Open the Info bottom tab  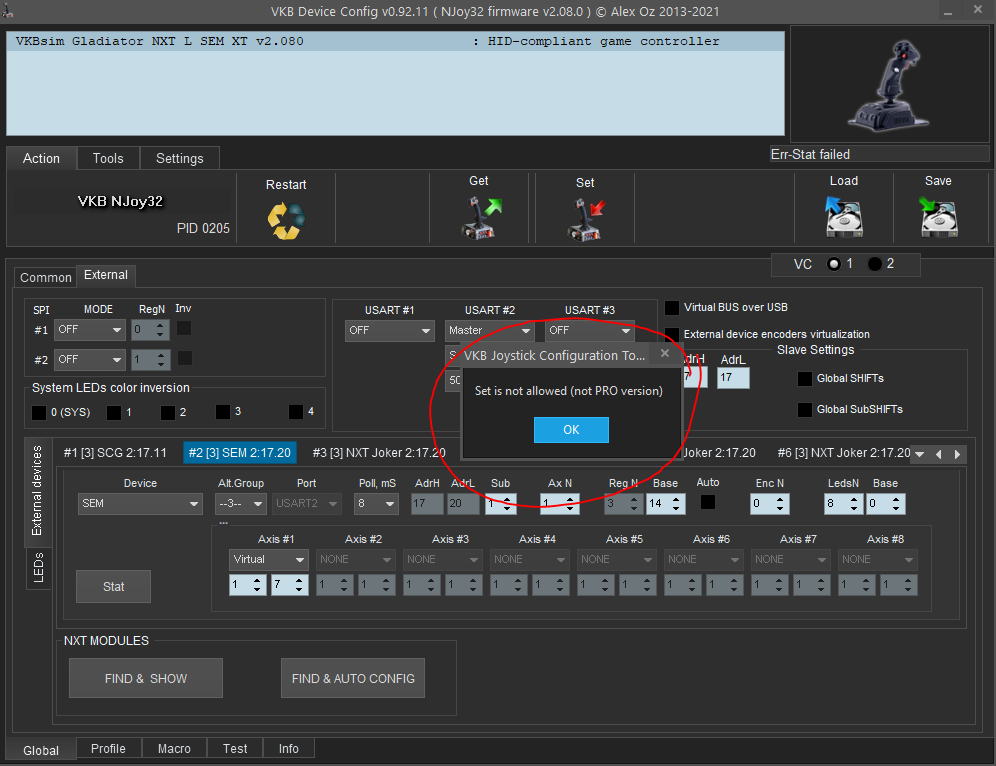(288, 748)
